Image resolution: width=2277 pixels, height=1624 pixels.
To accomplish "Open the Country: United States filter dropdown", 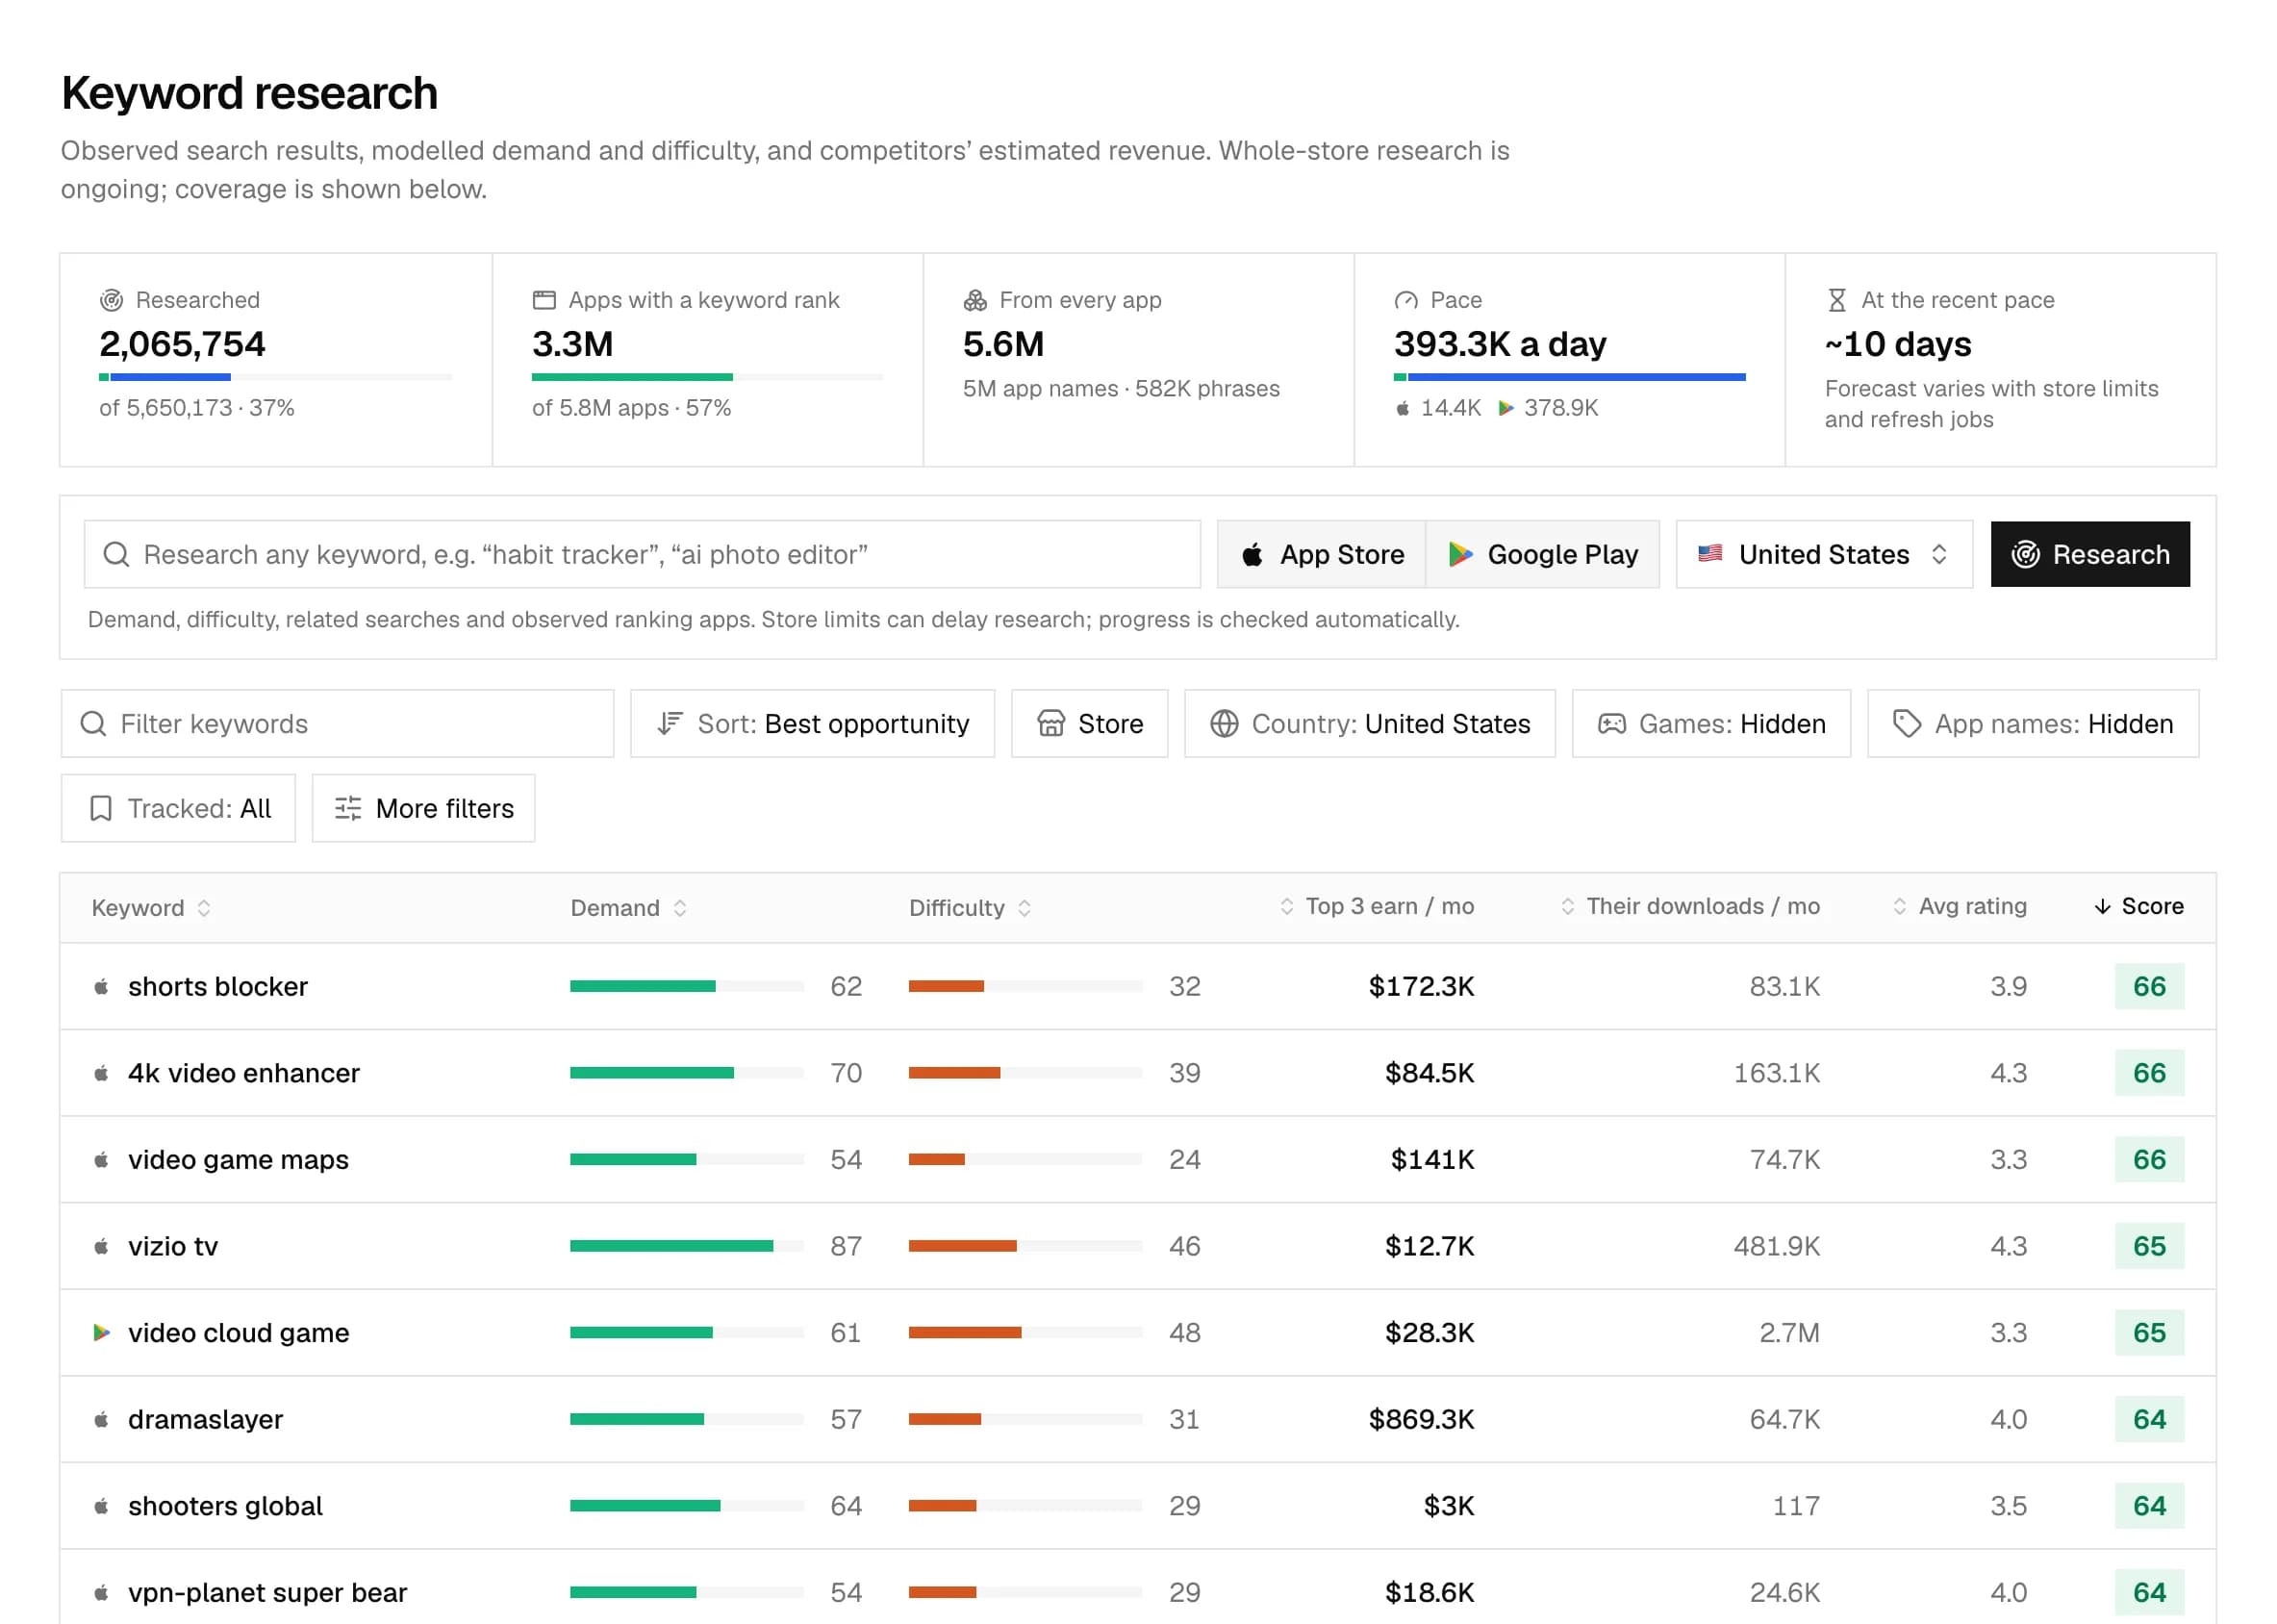I will tap(1370, 724).
